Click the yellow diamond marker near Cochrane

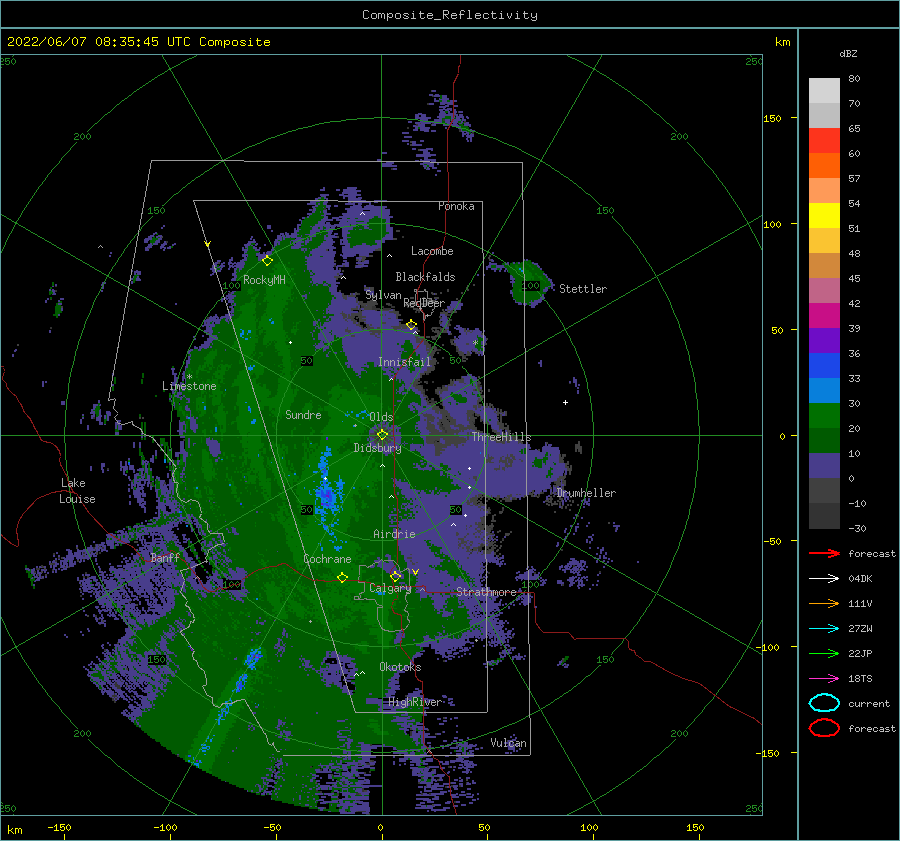342,577
